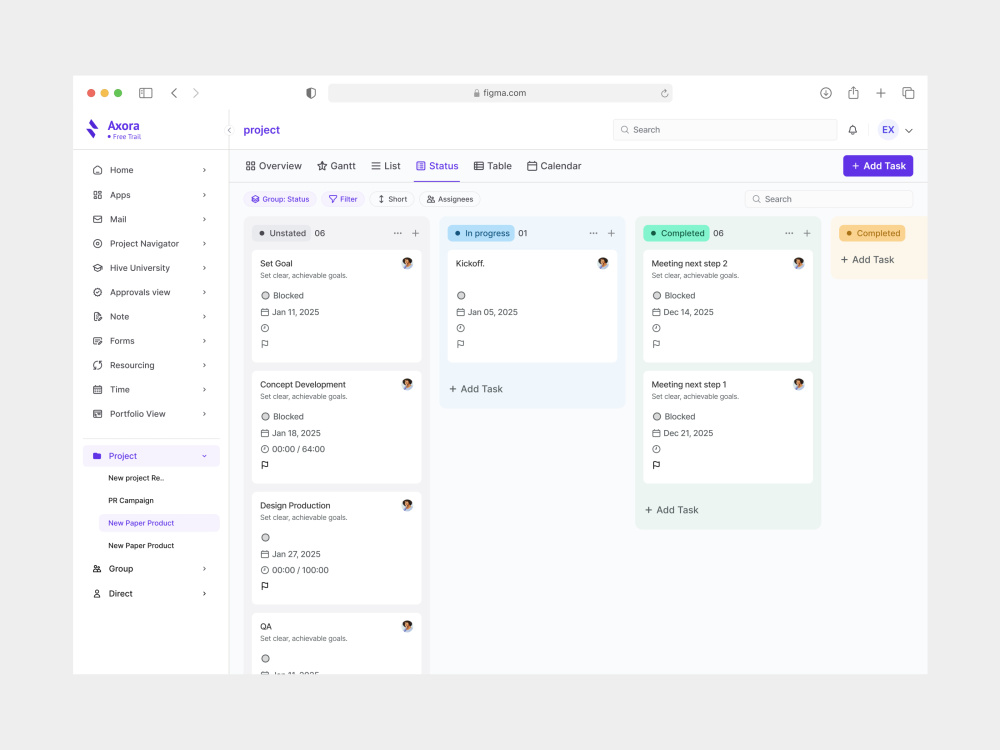The height and width of the screenshot is (750, 1000).
Task: Open Unstated column more options dots
Action: (398, 233)
